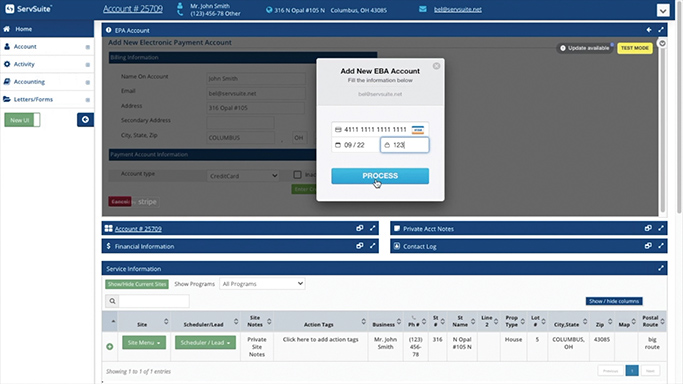
Task: Sort the table by Action Tags column
Action: click(321, 322)
